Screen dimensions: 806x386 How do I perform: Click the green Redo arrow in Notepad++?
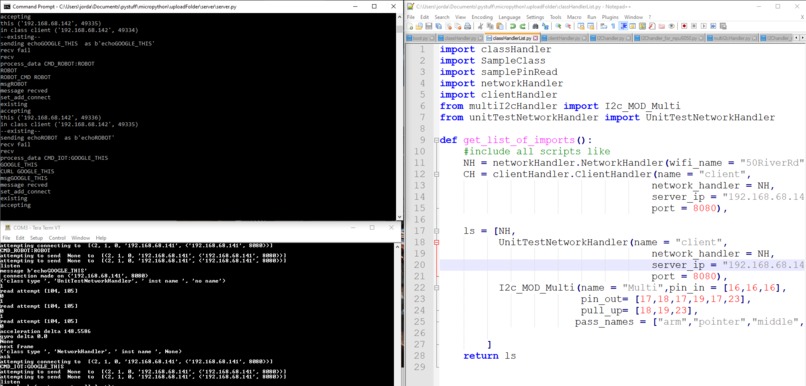point(522,26)
